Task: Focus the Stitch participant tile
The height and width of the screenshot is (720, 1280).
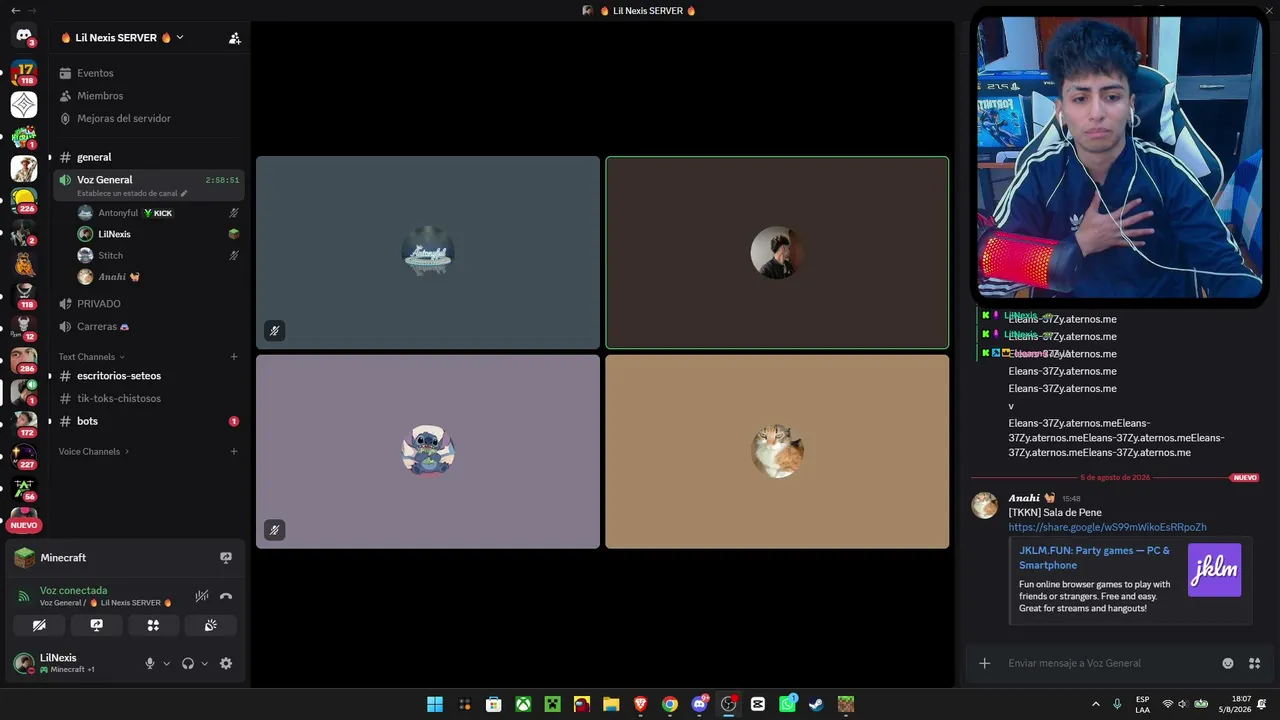Action: pos(428,451)
